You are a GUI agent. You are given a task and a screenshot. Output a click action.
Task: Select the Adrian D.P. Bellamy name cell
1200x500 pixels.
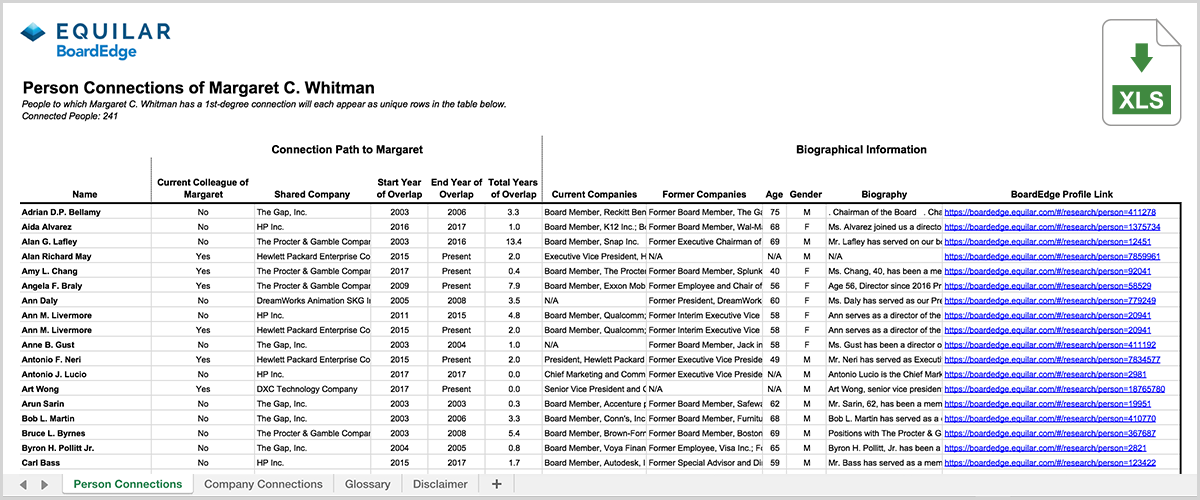[x=85, y=212]
